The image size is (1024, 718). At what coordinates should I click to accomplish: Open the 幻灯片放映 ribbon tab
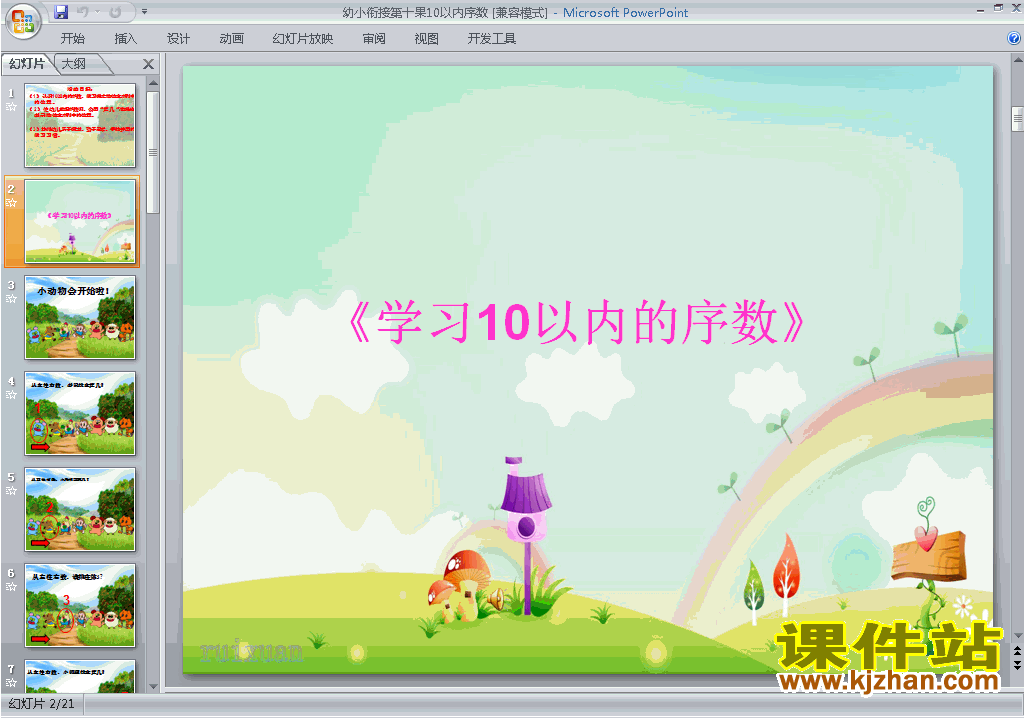tap(303, 39)
